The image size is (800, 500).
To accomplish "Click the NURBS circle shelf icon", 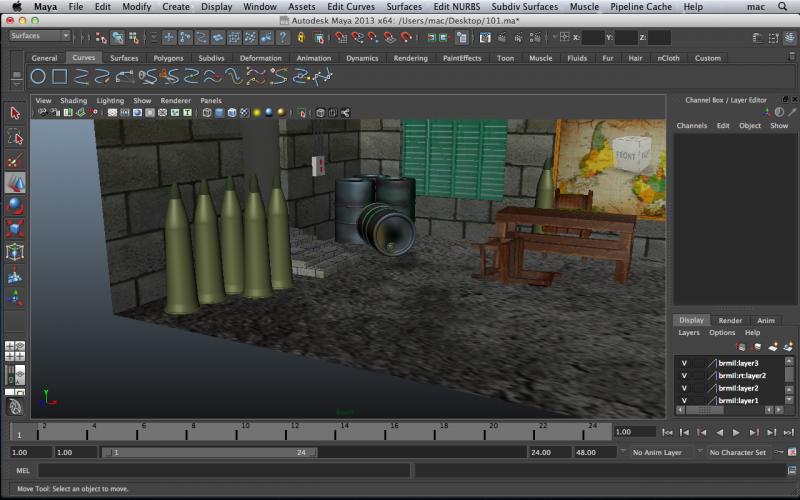I will coord(38,76).
